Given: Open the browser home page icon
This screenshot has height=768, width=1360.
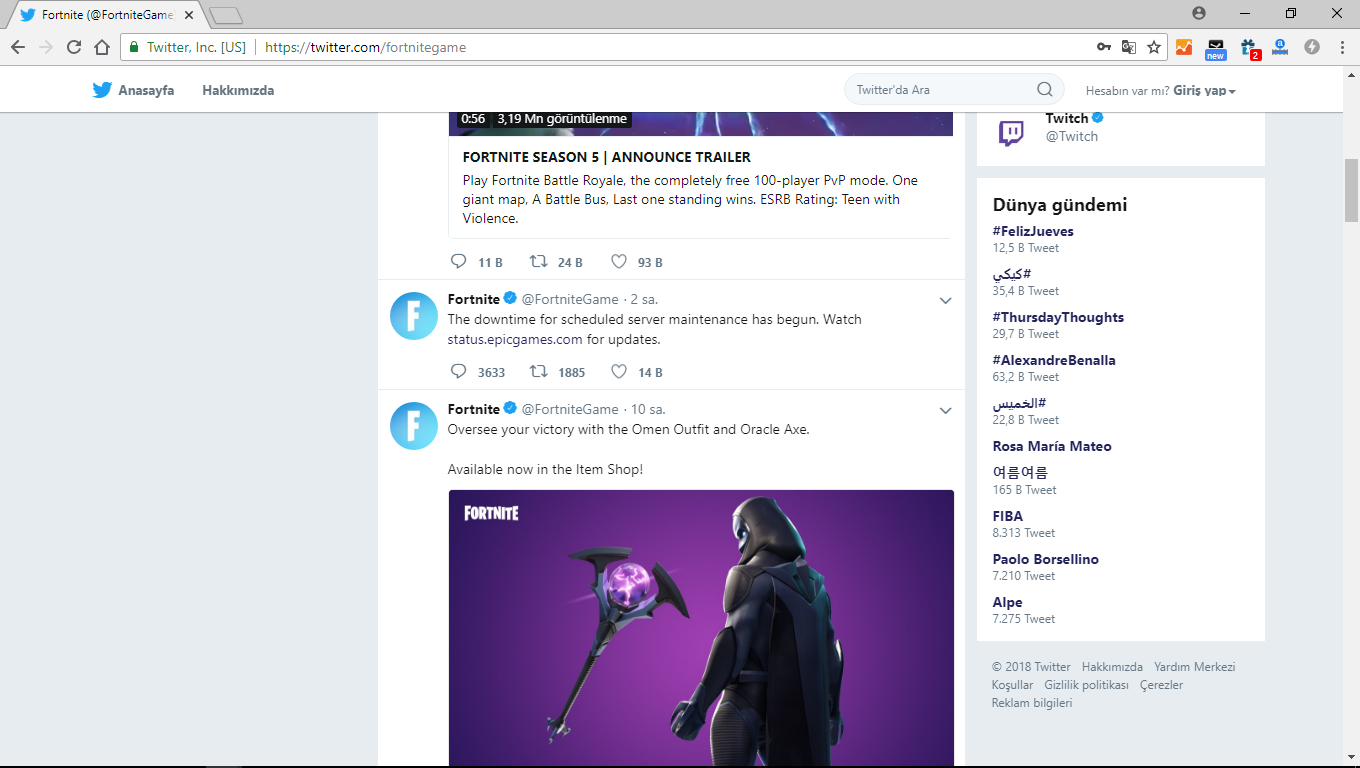Looking at the screenshot, I should click(x=102, y=47).
